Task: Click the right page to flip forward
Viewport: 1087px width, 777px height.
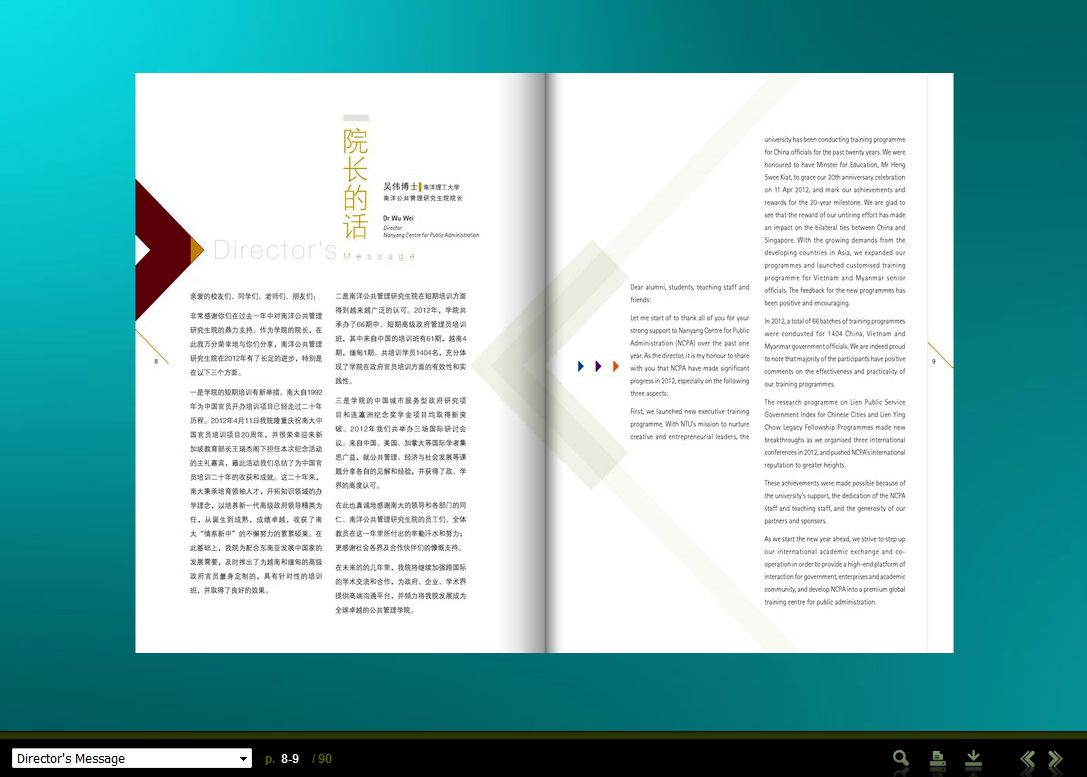Action: 749,363
